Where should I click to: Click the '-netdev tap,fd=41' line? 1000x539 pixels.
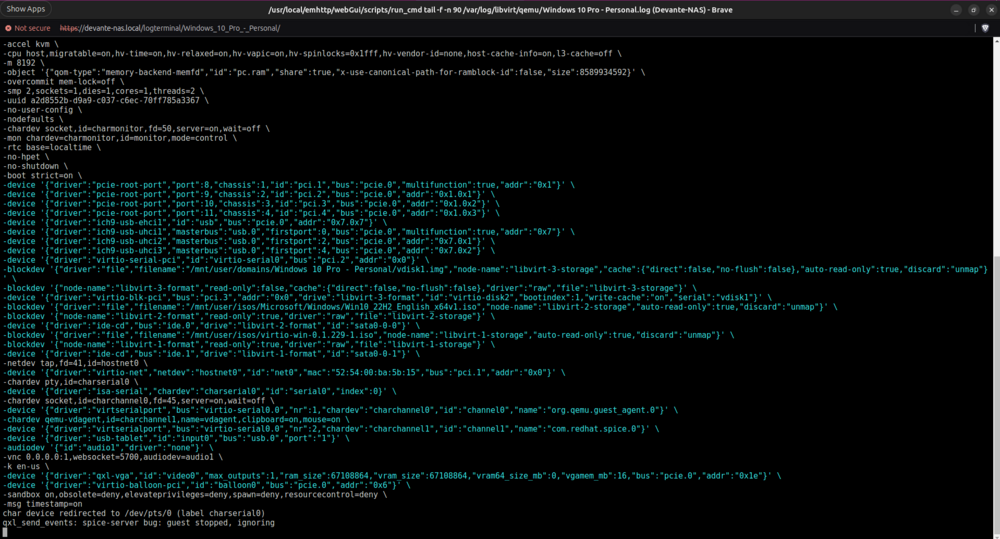pyautogui.click(x=75, y=363)
